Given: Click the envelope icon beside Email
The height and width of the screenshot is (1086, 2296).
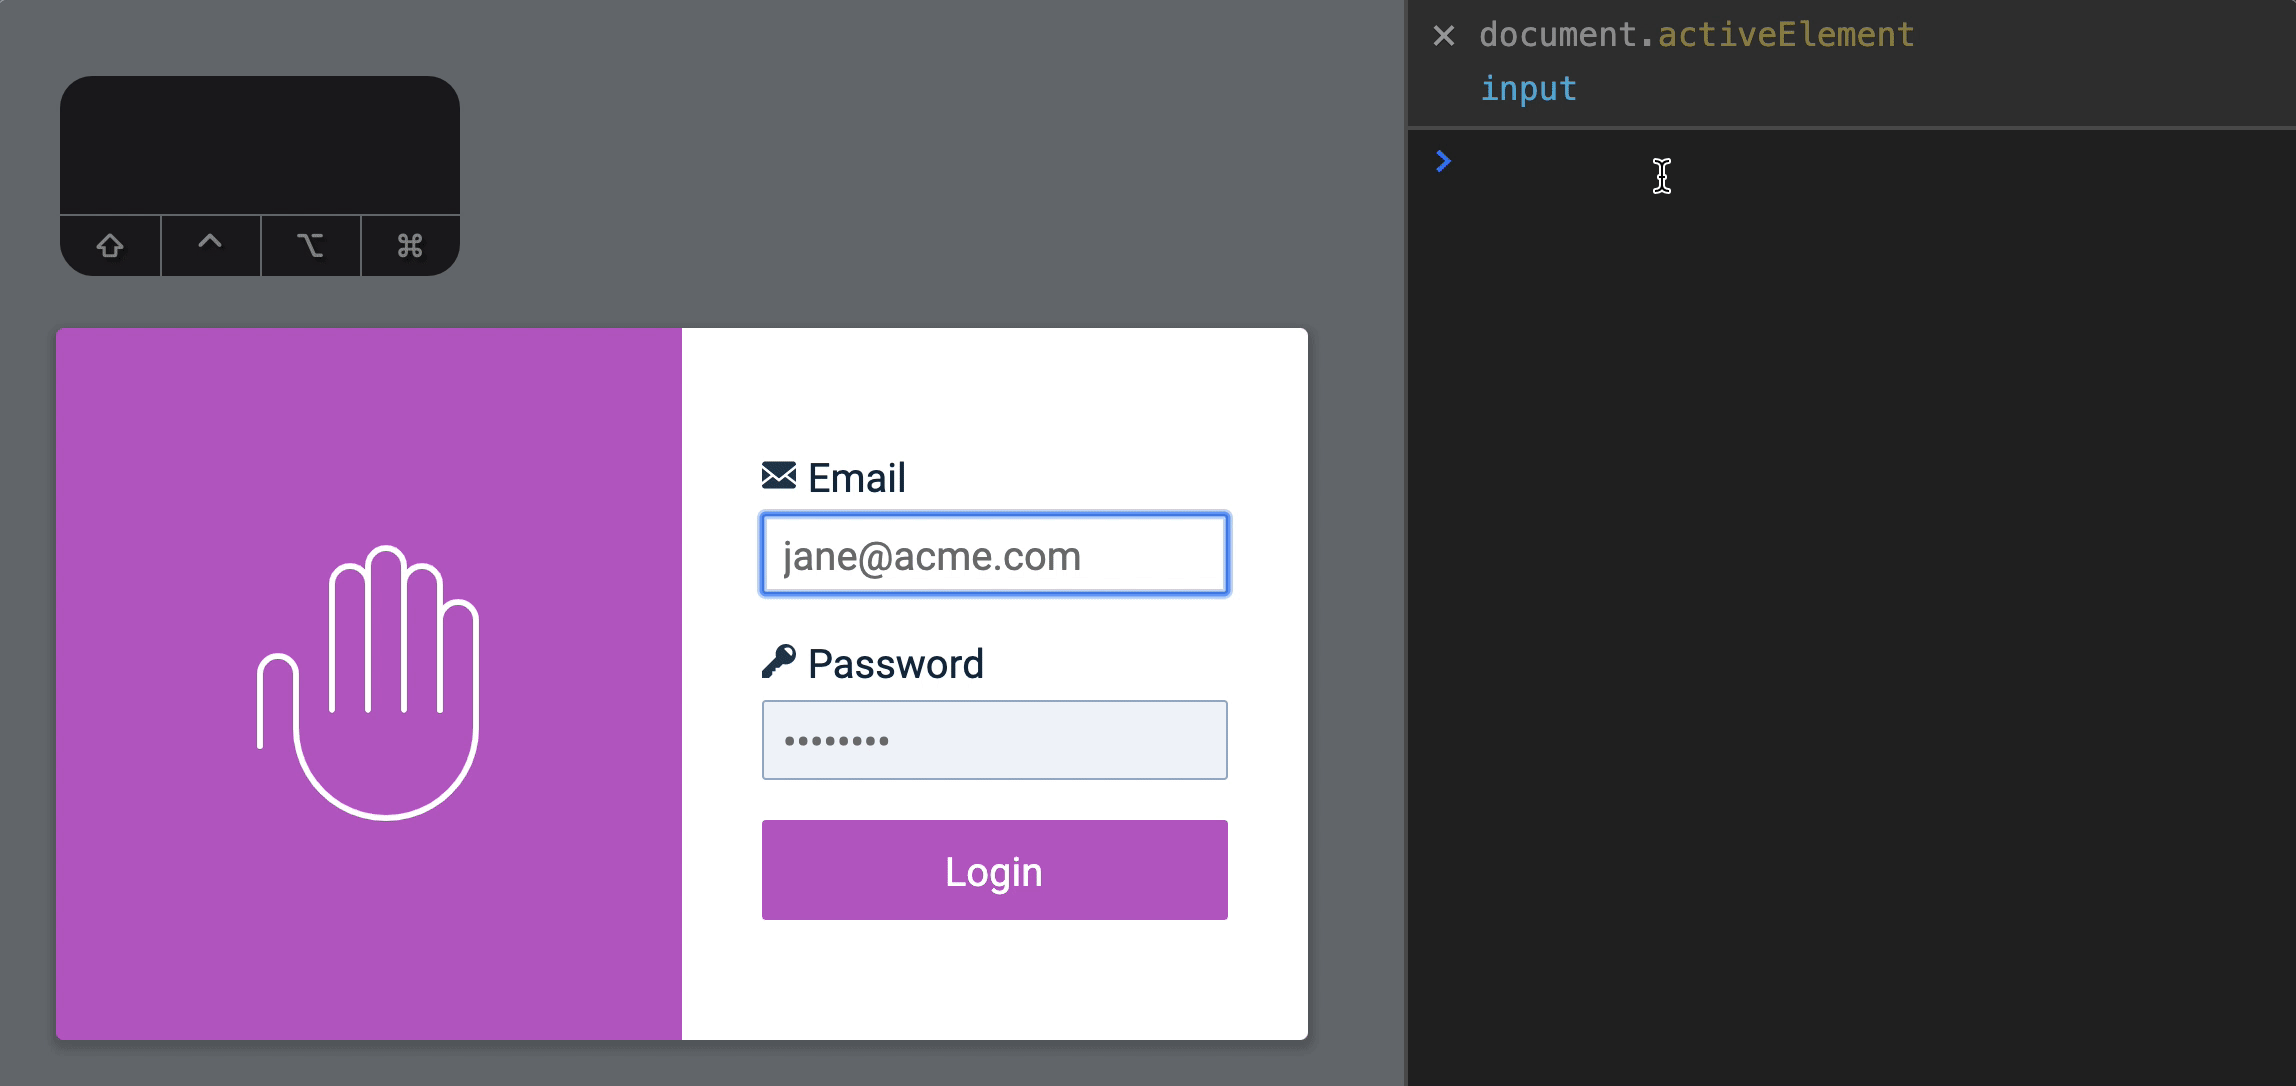Looking at the screenshot, I should tap(778, 475).
